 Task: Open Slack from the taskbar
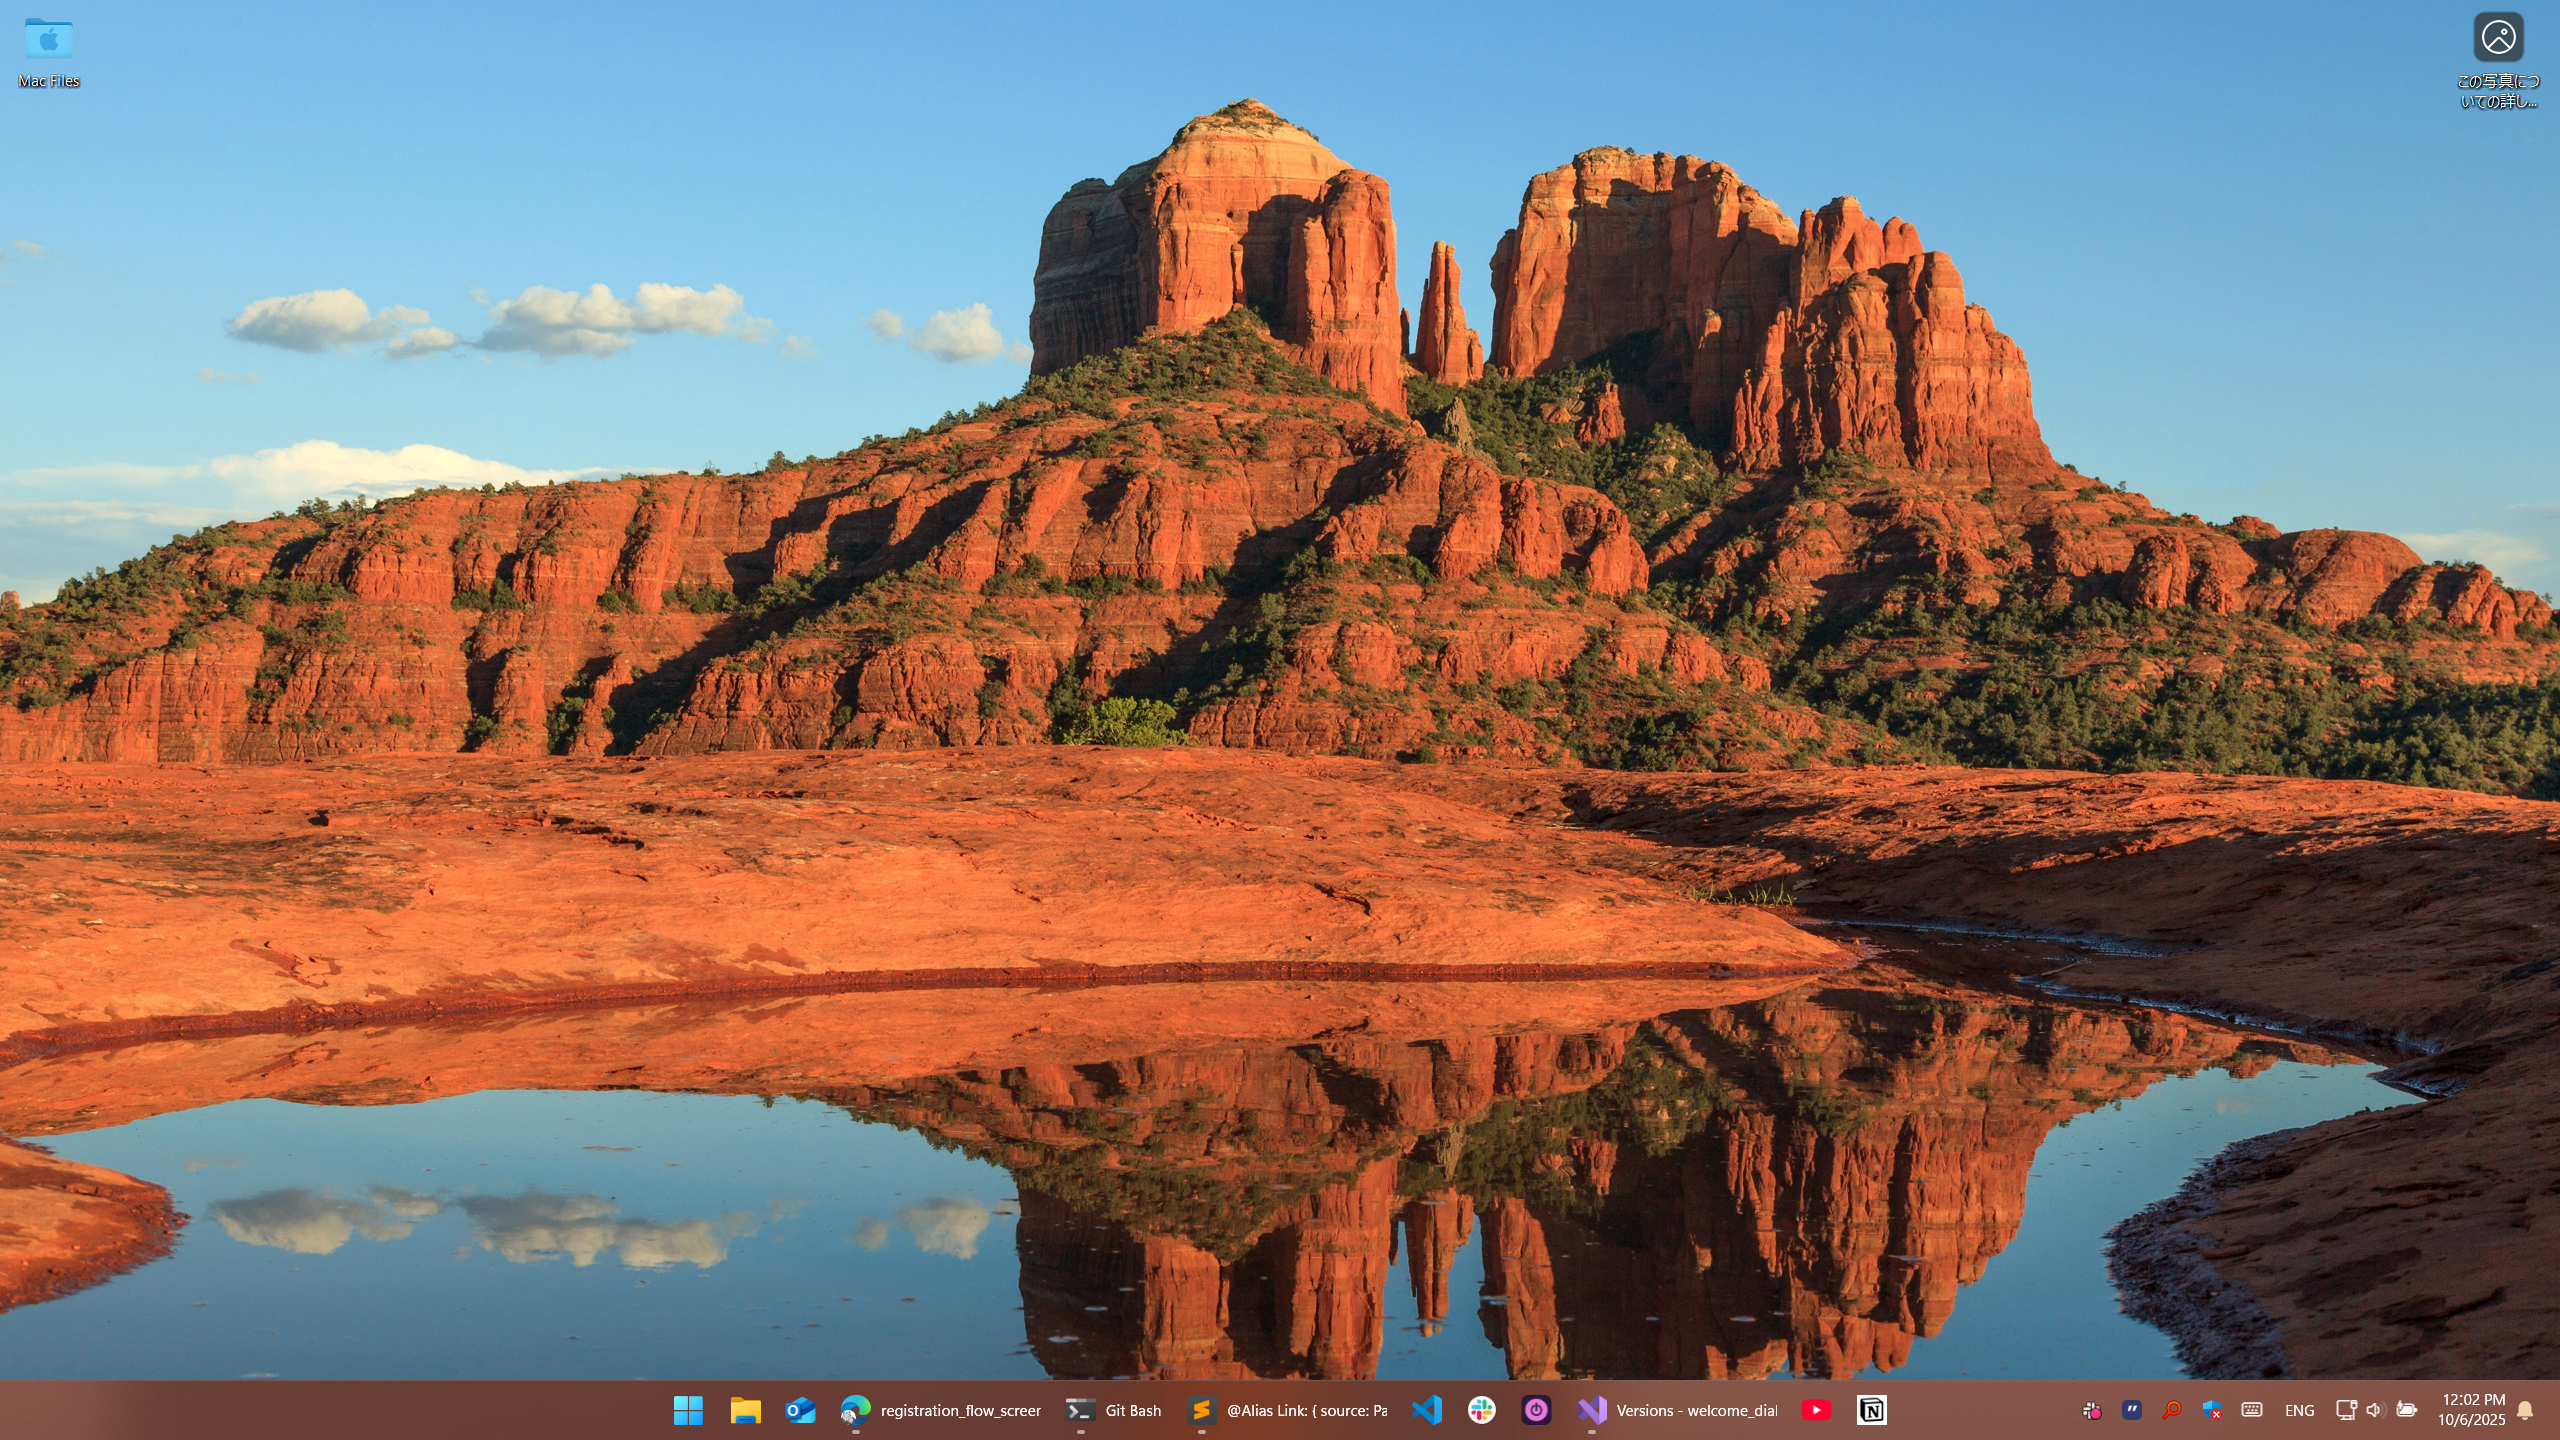click(x=1482, y=1410)
